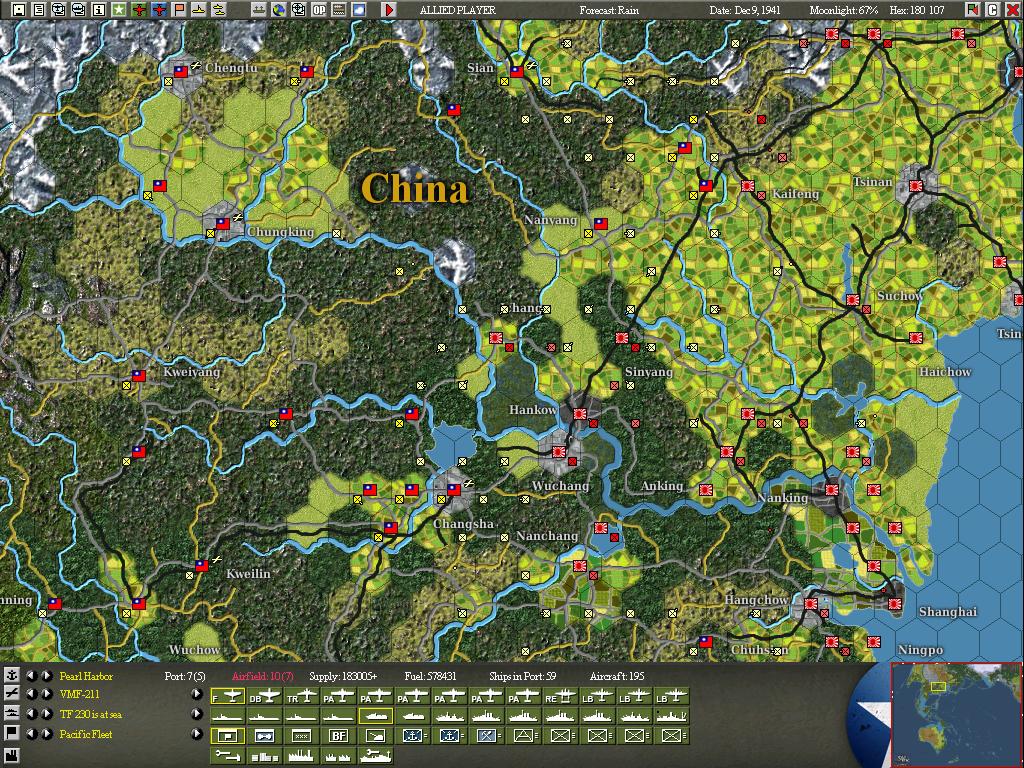The height and width of the screenshot is (768, 1024).
Task: Click the flag icon beside Pacific Fleet
Action: [12, 734]
